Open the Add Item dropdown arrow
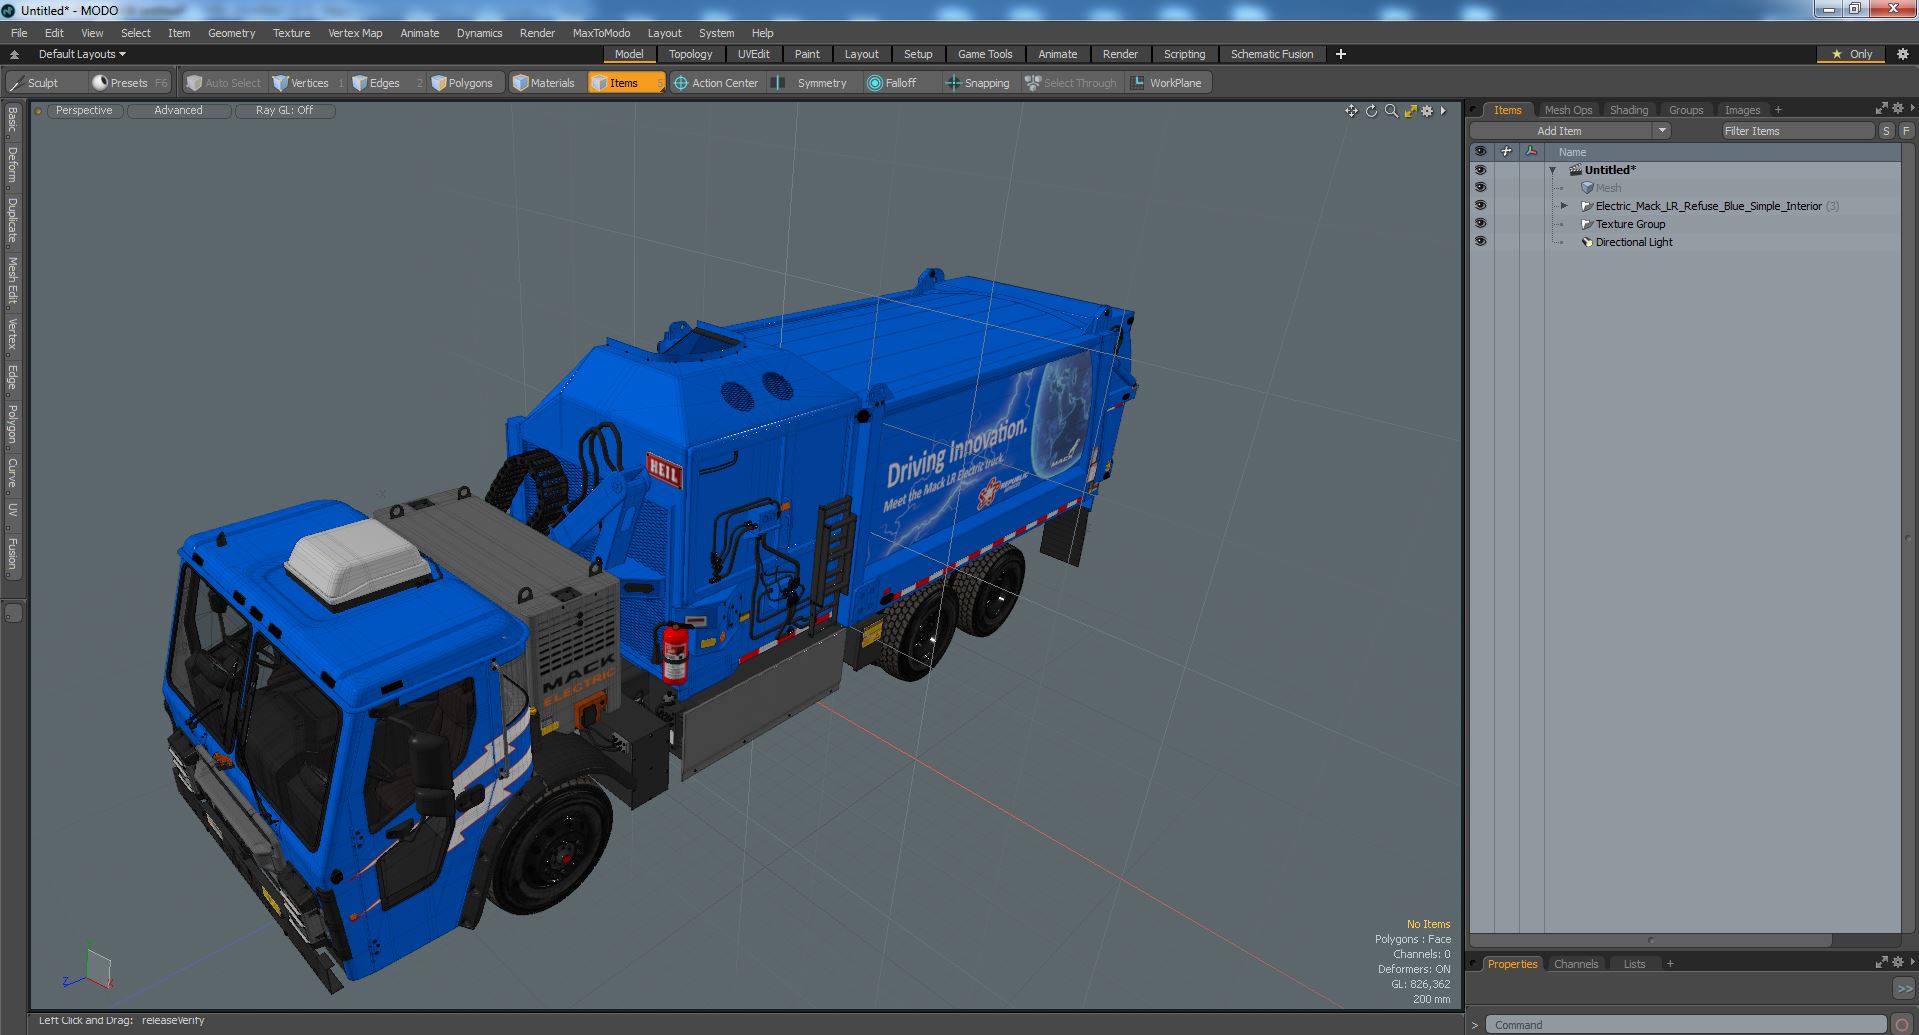The height and width of the screenshot is (1035, 1919). 1661,131
